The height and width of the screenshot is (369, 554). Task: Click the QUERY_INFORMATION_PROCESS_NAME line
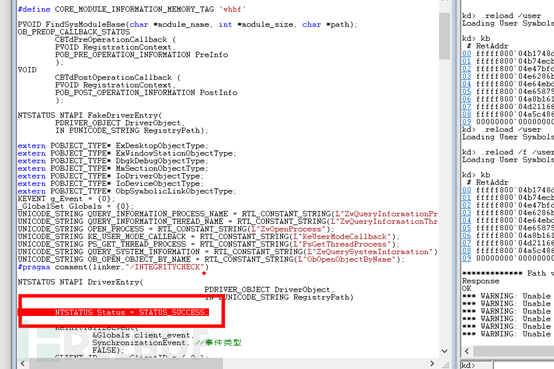[x=228, y=214]
